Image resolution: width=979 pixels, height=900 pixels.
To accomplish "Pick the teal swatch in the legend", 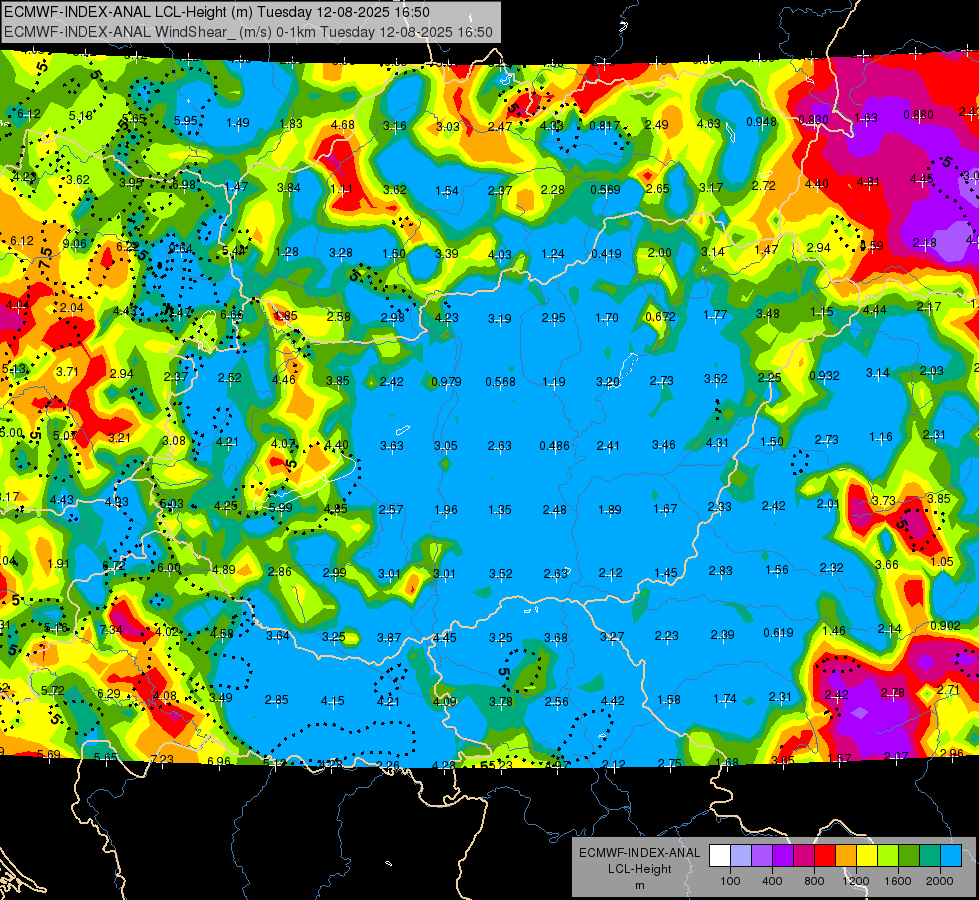I will tap(930, 856).
